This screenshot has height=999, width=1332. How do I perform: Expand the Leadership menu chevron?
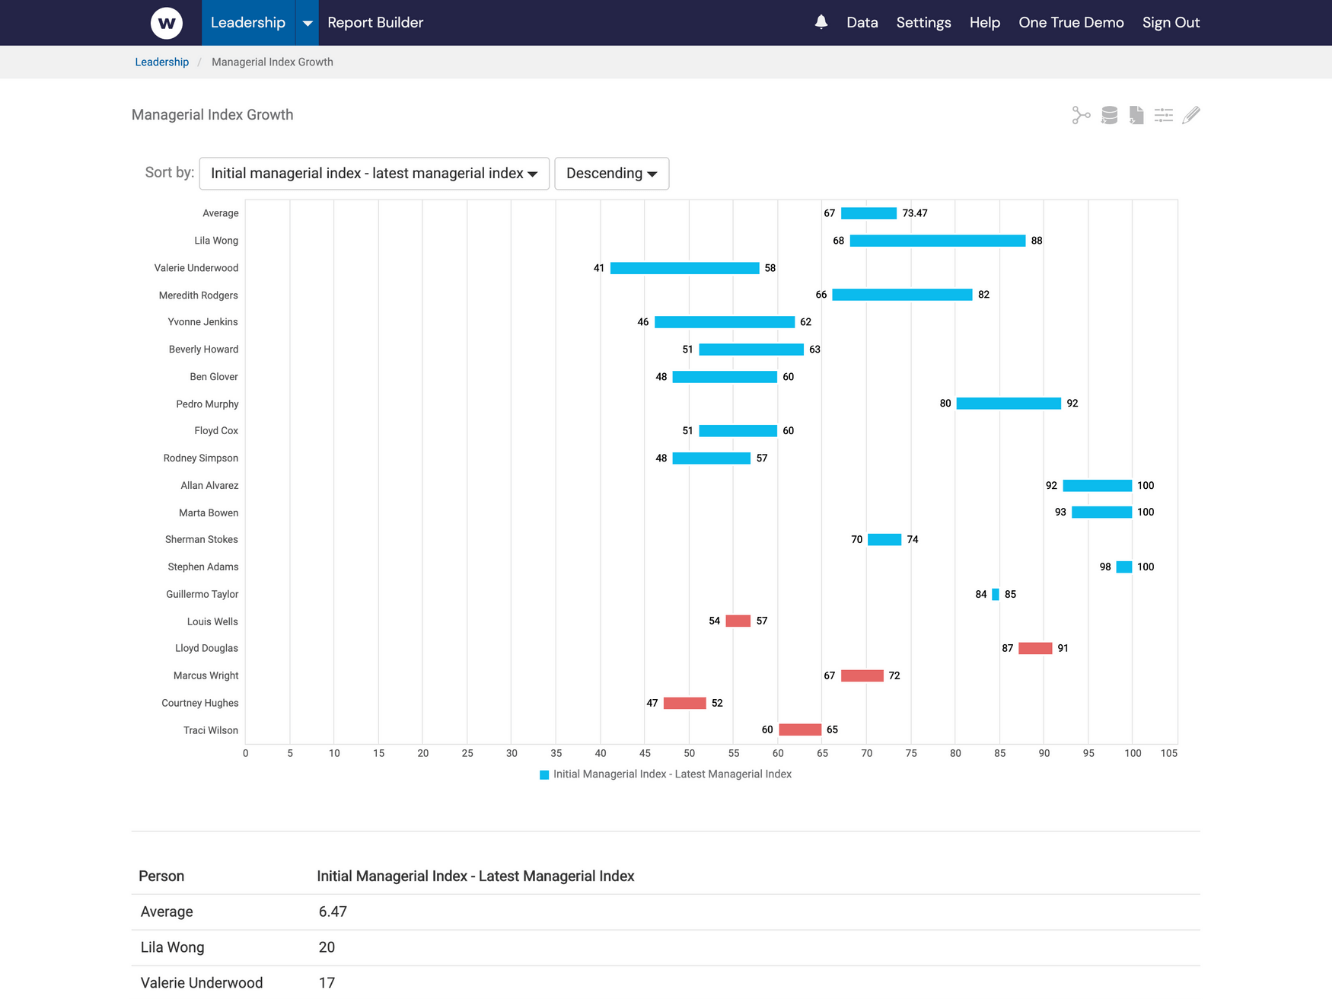pos(307,22)
